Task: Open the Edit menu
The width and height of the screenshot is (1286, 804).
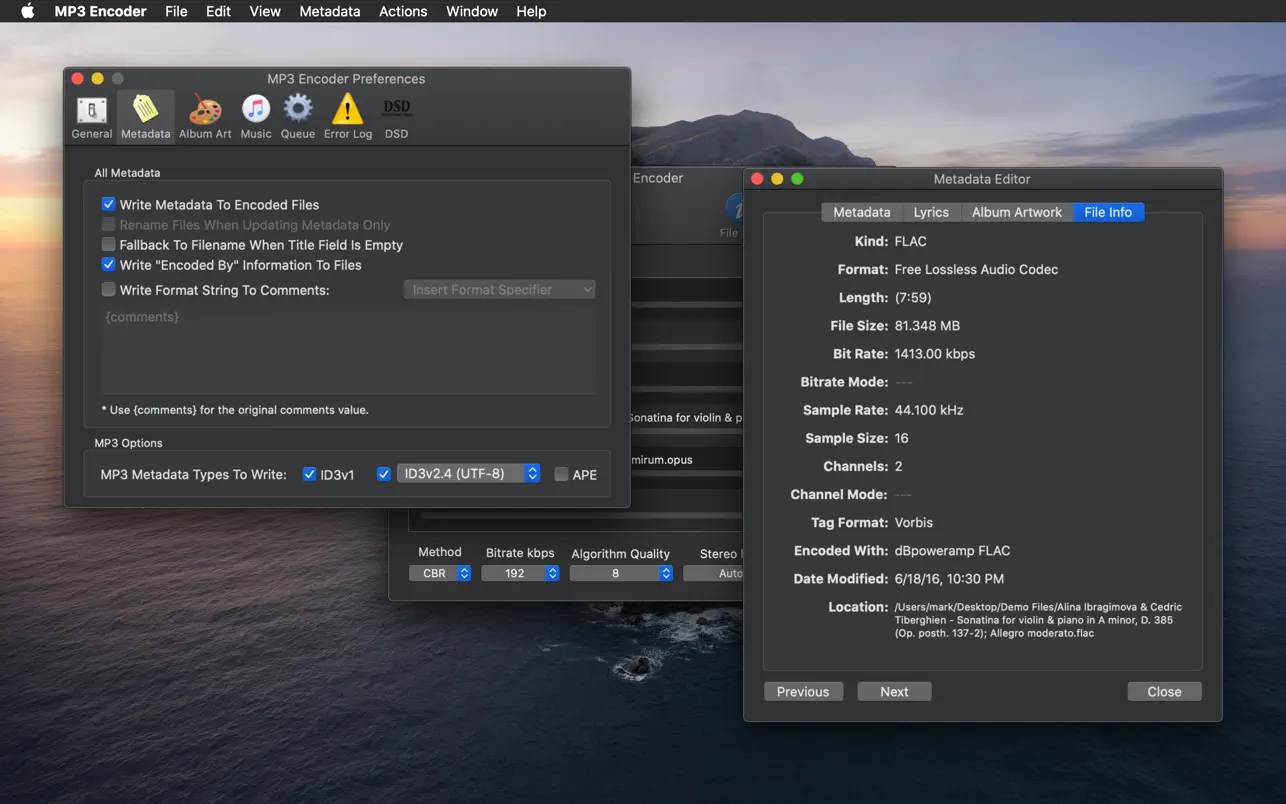Action: point(218,11)
